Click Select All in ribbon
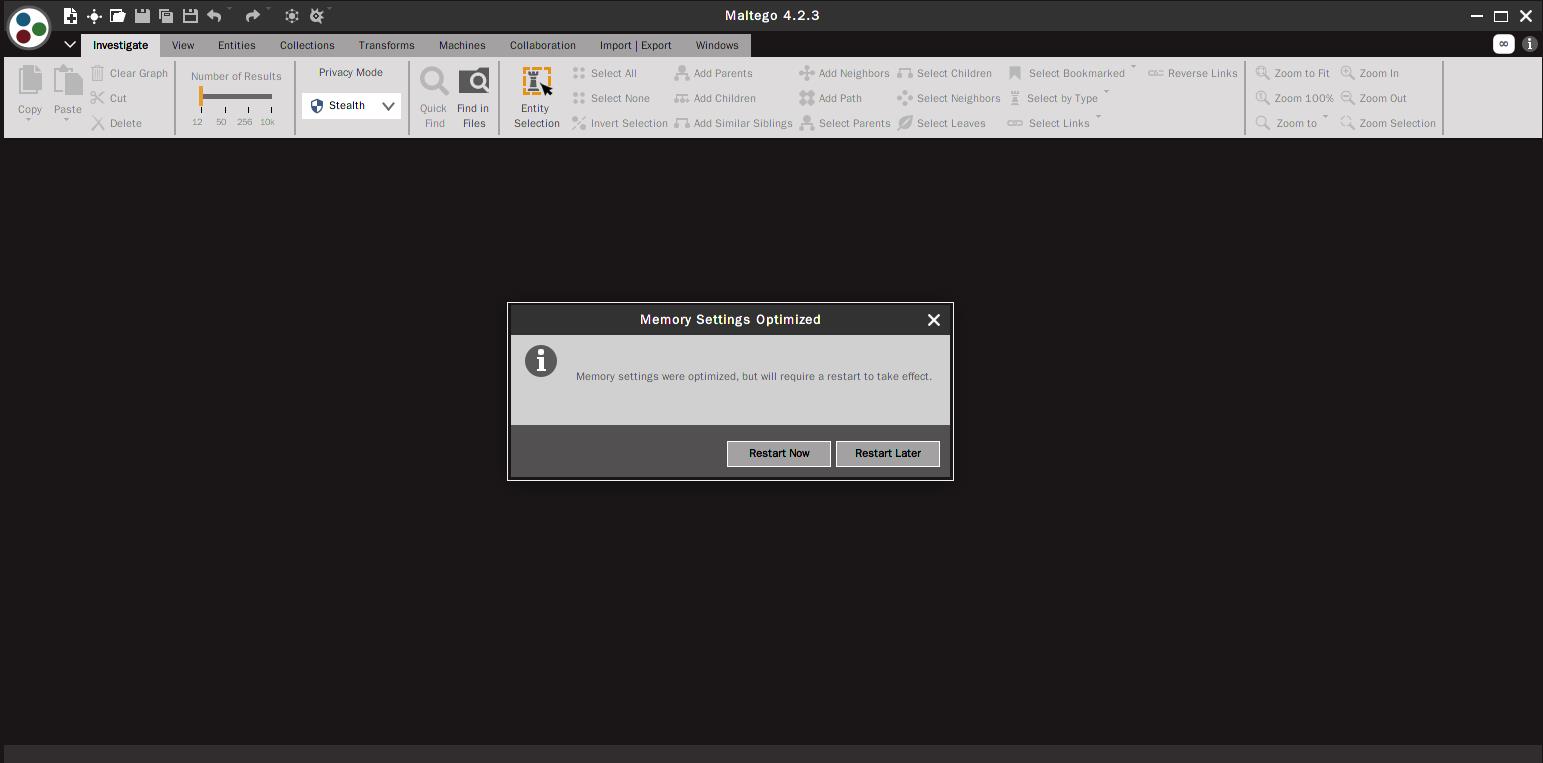 coord(605,73)
